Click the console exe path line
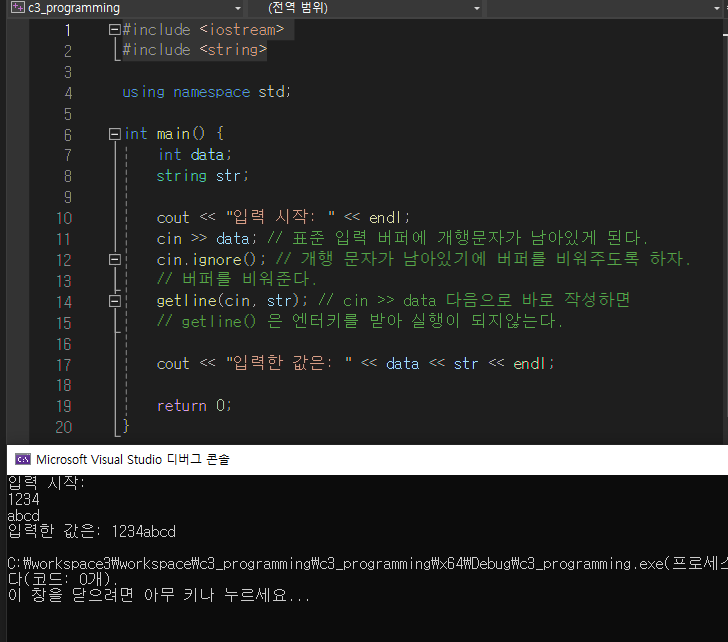The image size is (728, 642). click(x=368, y=564)
